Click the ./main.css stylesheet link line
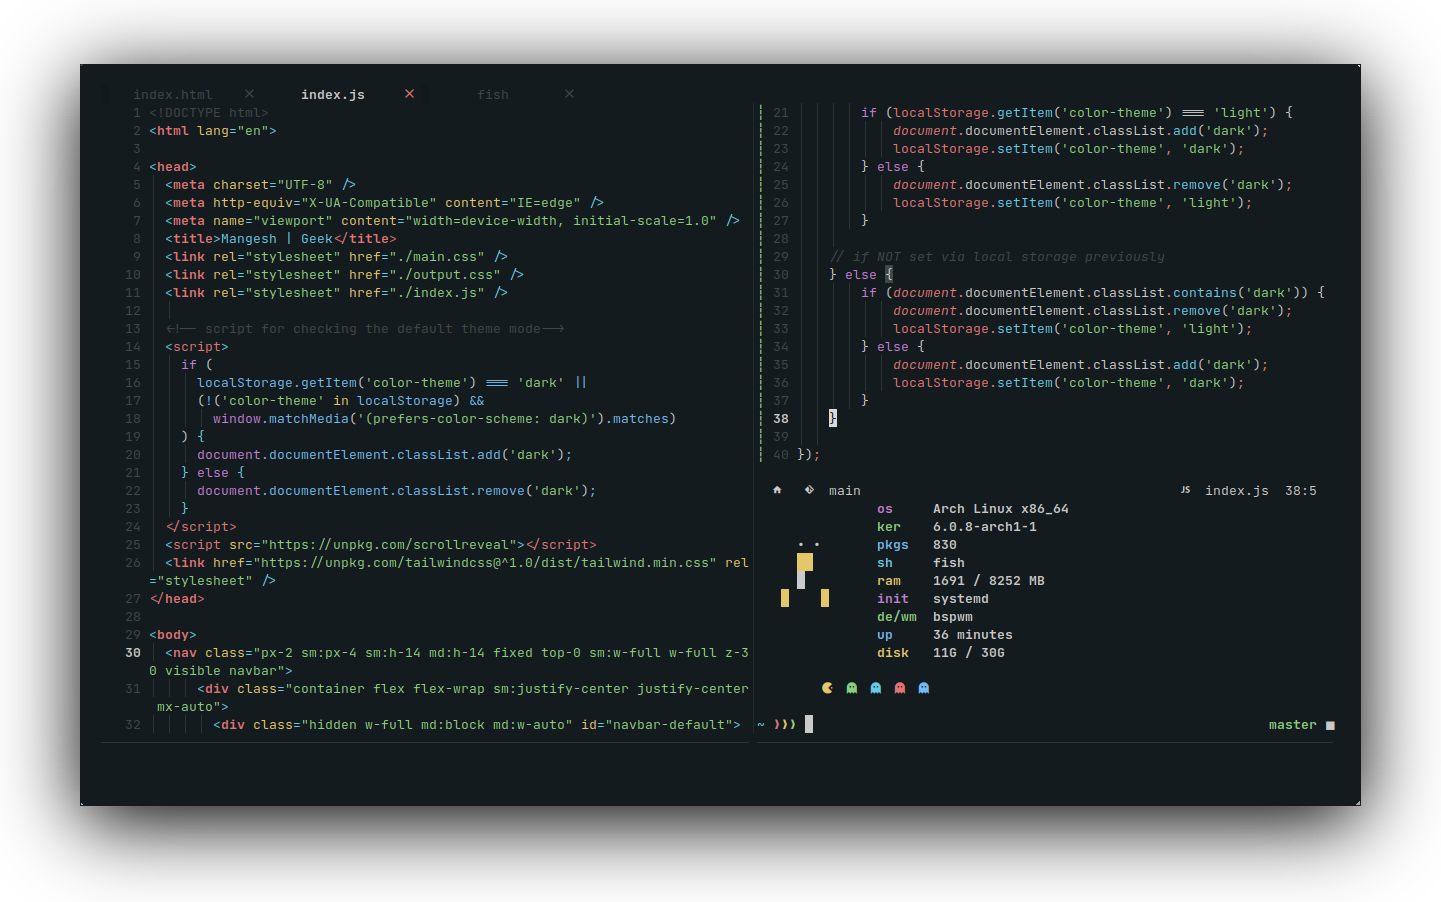The image size is (1441, 902). click(336, 257)
